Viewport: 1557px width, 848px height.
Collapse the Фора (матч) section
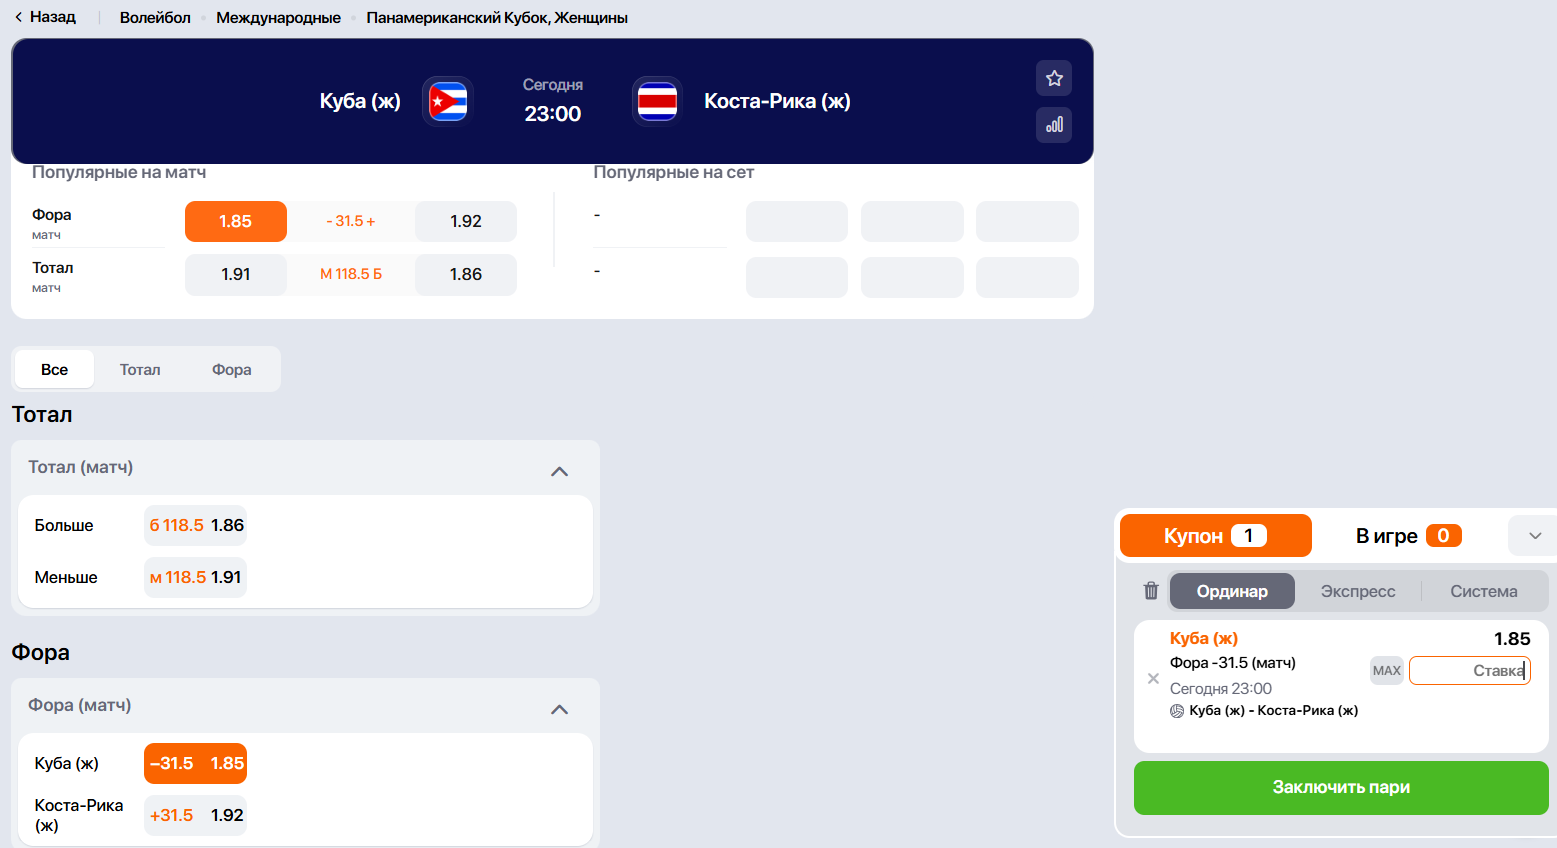pos(560,709)
